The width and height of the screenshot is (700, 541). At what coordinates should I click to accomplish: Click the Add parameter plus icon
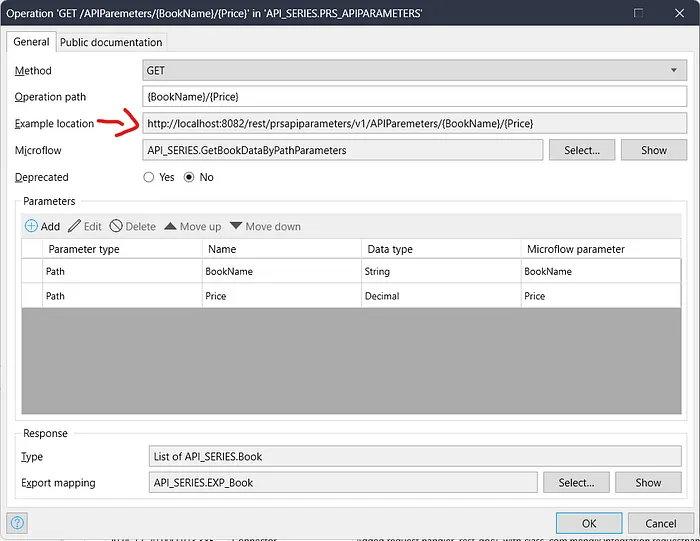click(x=31, y=227)
